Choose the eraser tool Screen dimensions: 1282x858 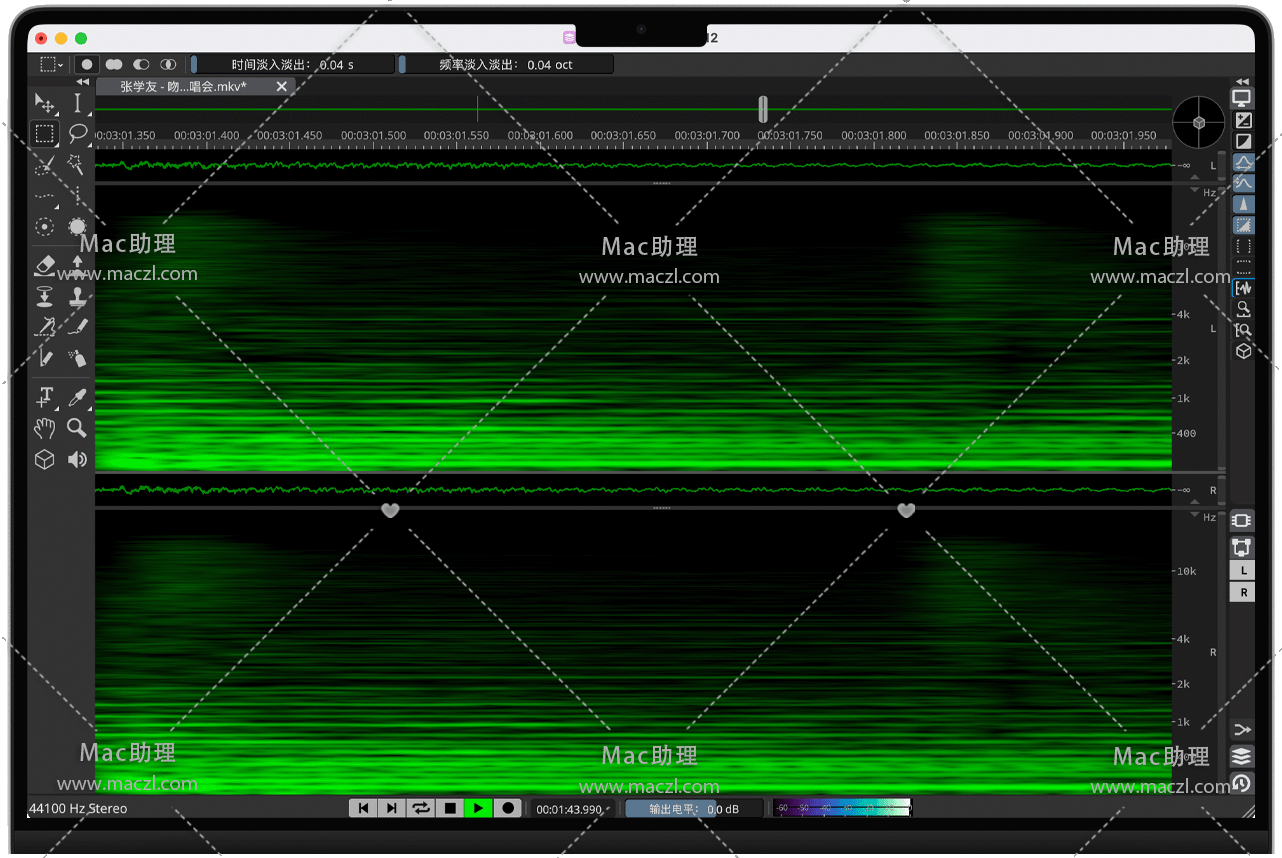(45, 265)
